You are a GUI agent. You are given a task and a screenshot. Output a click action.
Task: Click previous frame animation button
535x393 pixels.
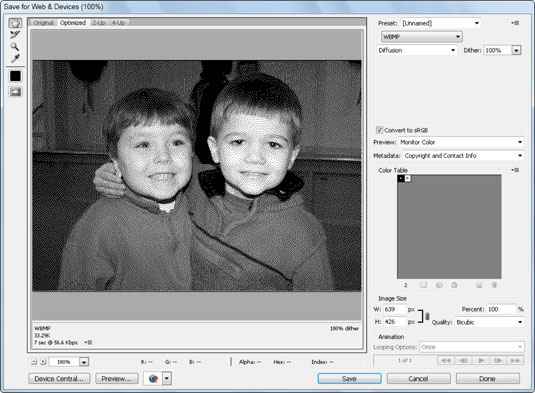tap(463, 360)
